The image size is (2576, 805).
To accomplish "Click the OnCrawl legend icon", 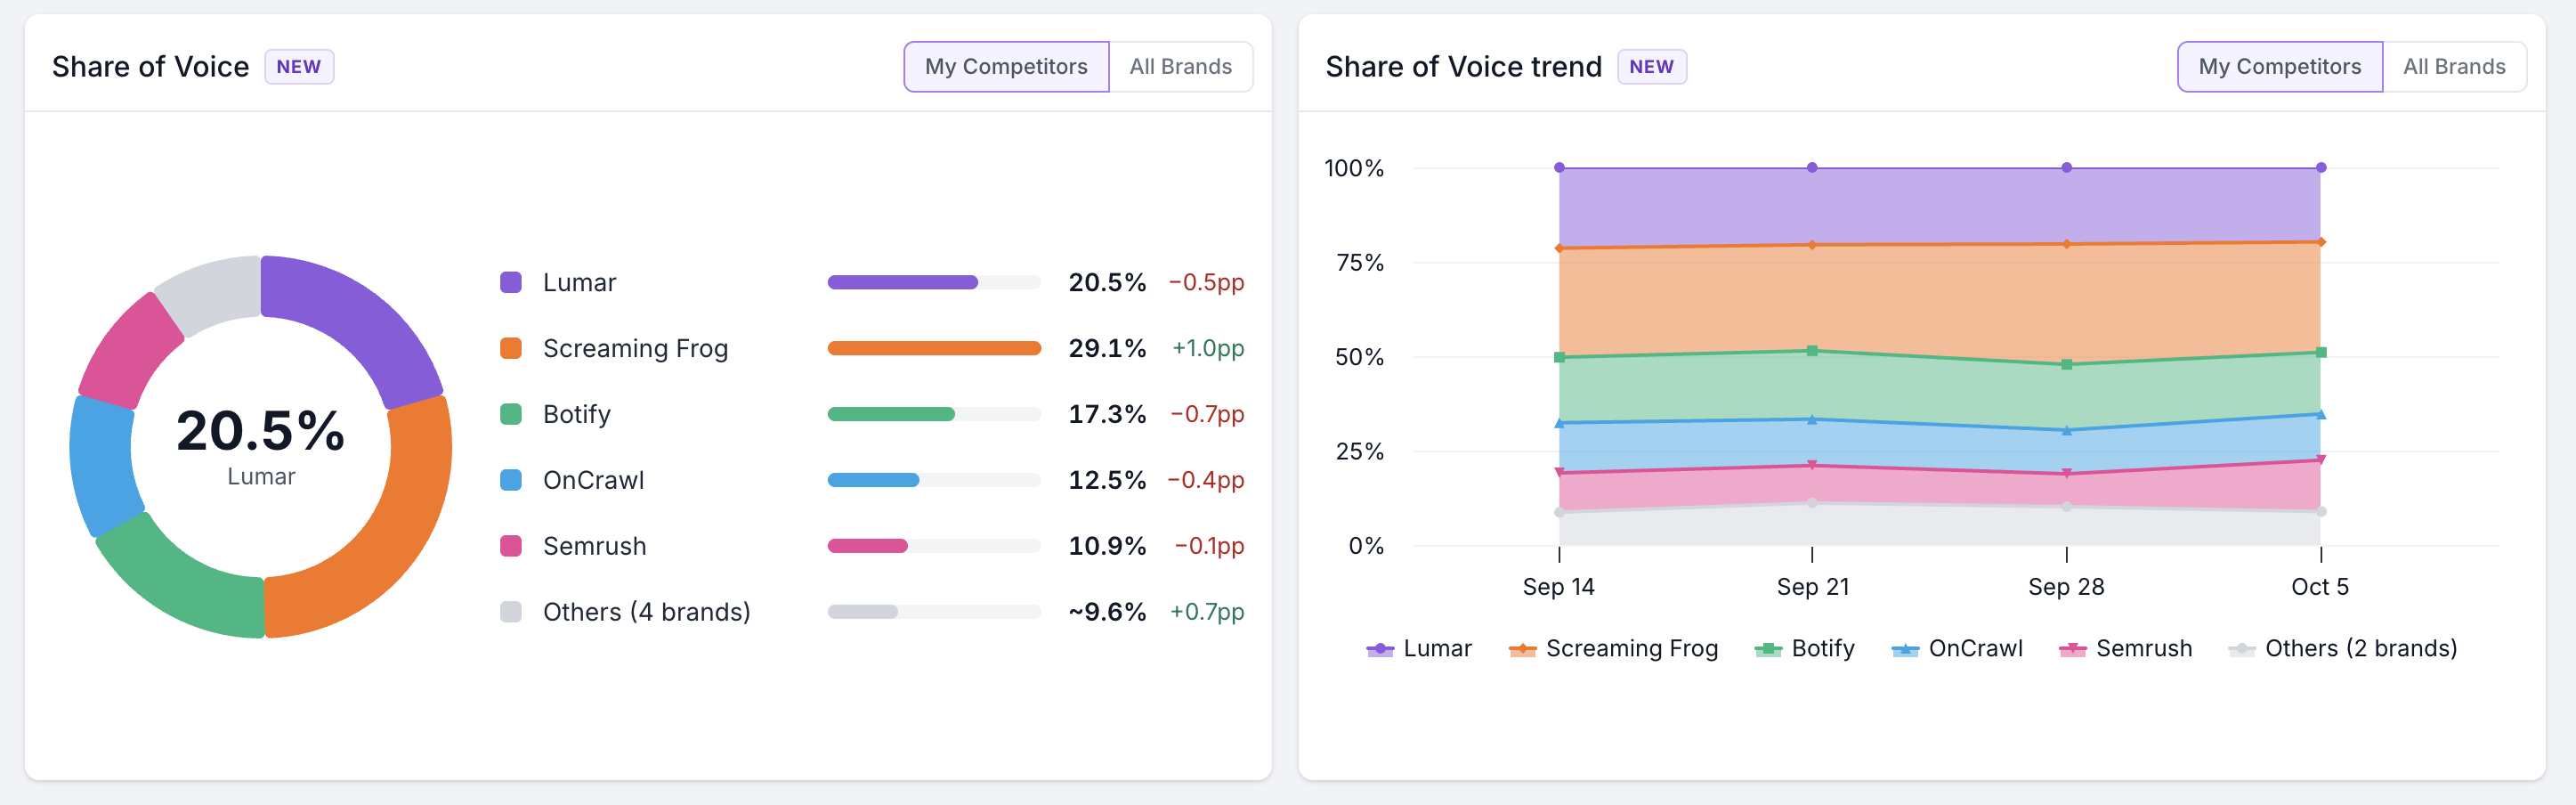I will 1905,650.
